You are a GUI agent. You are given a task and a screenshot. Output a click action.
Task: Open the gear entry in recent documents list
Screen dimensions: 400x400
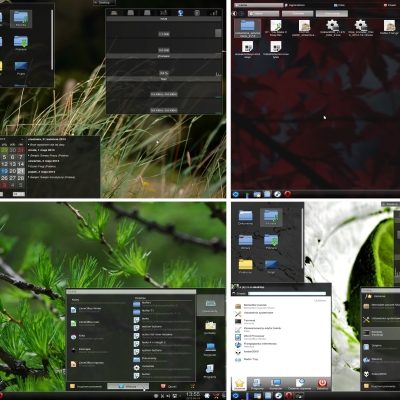[x=163, y=367]
